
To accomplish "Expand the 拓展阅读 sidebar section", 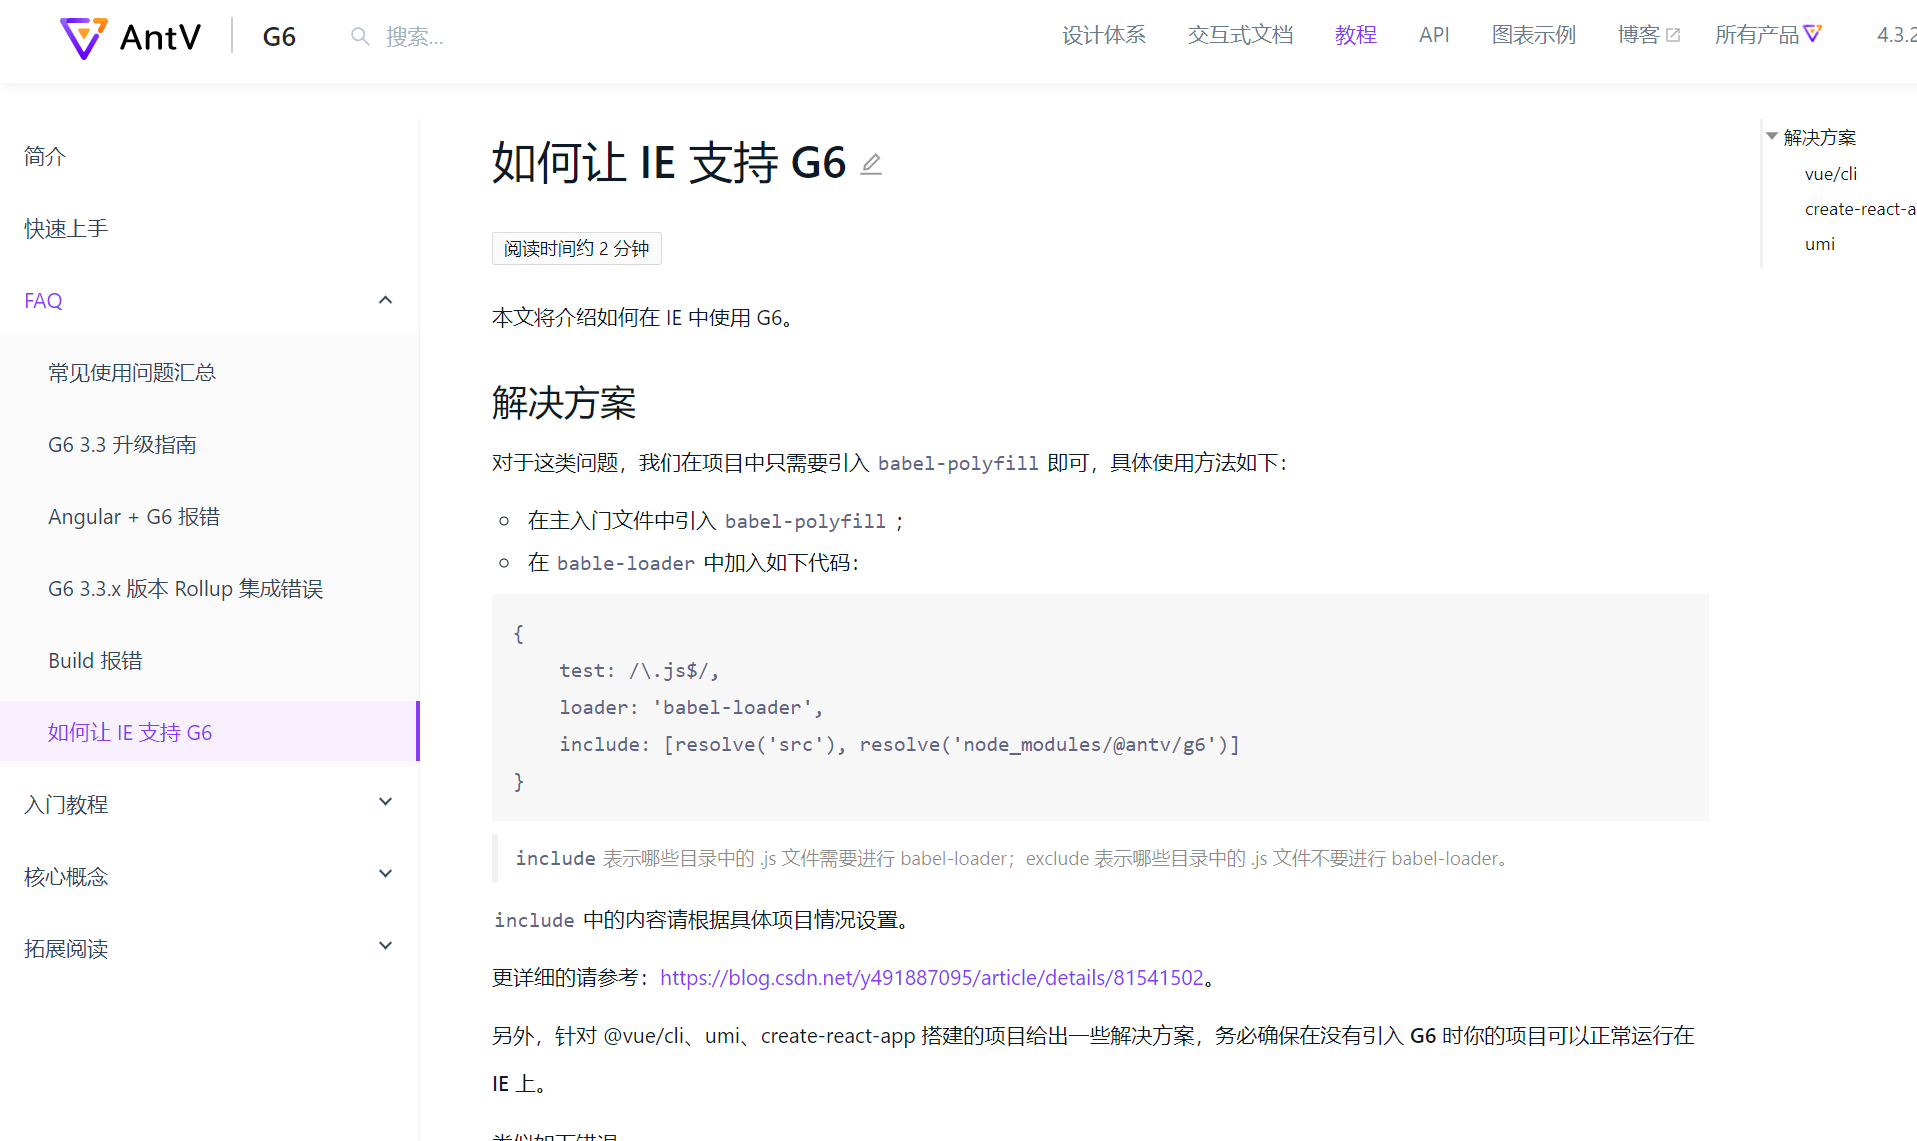I will point(385,946).
